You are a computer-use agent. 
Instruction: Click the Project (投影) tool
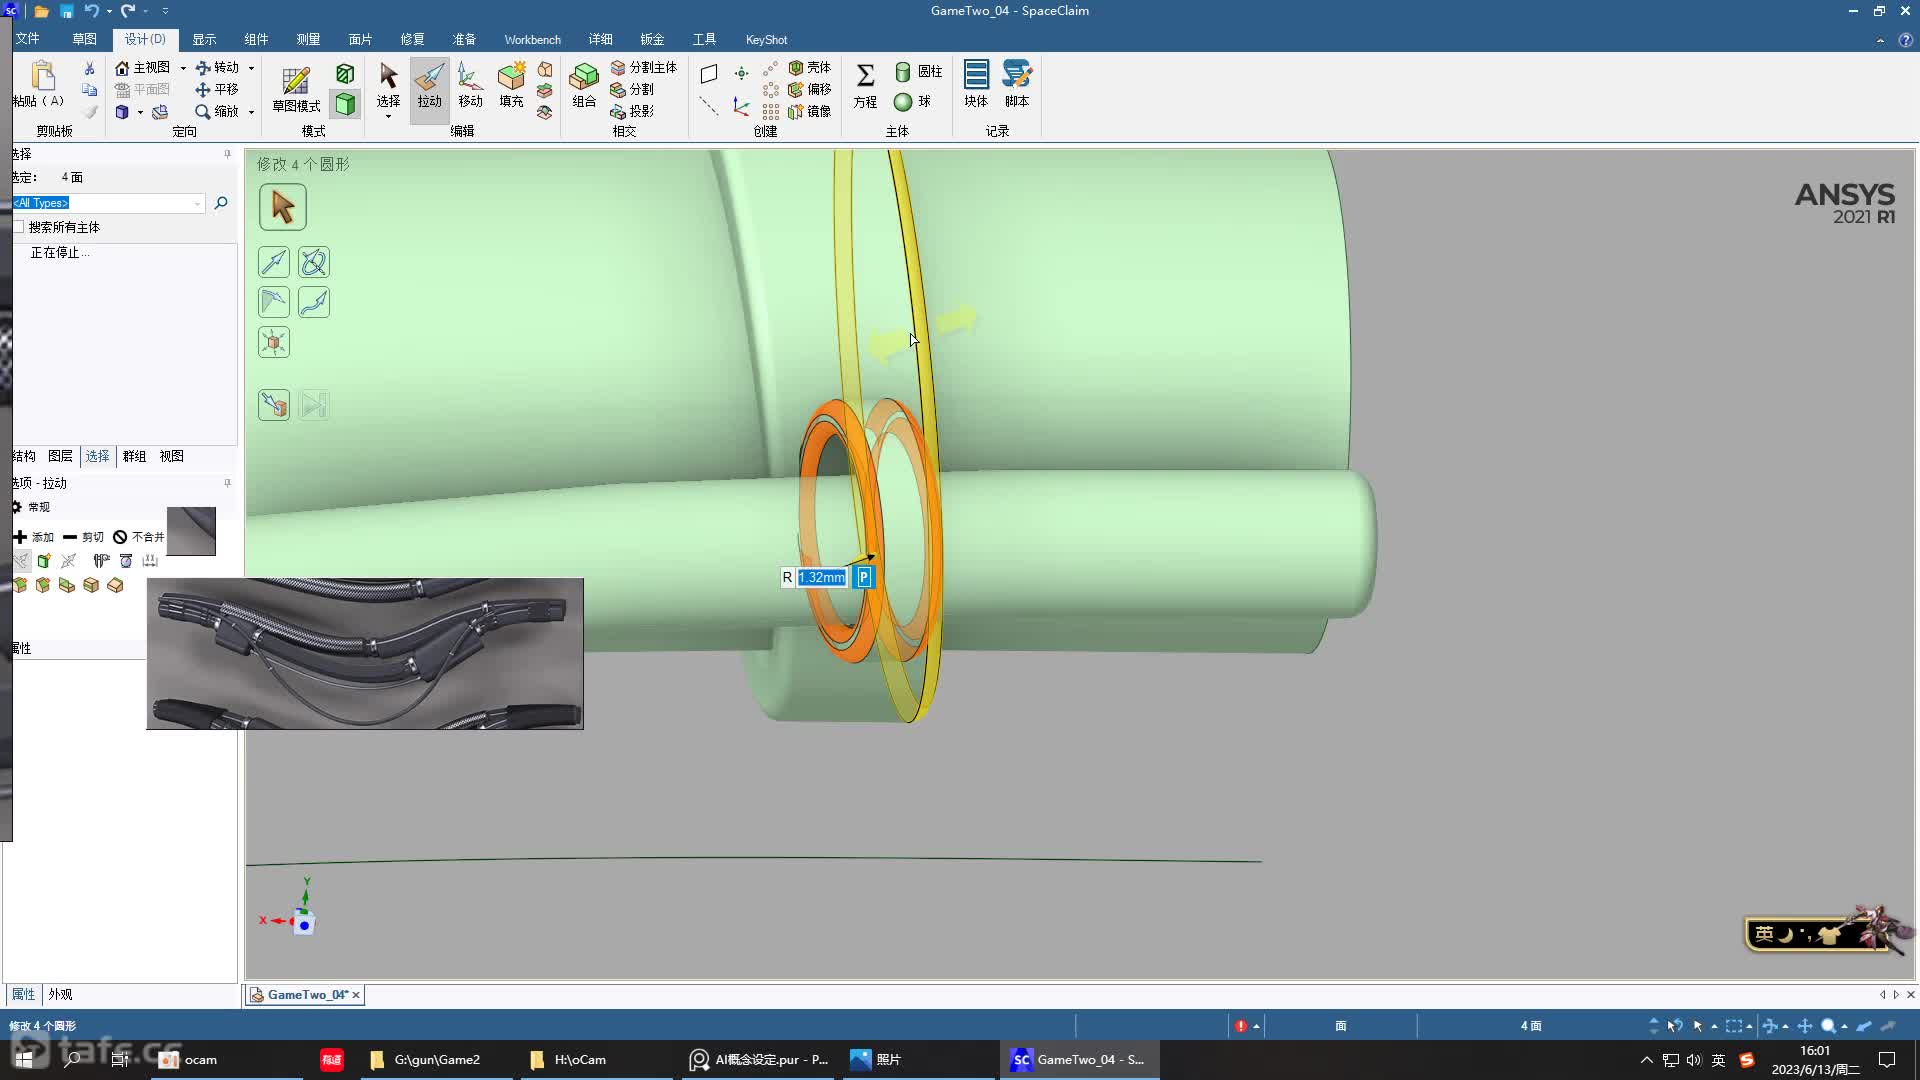632,111
